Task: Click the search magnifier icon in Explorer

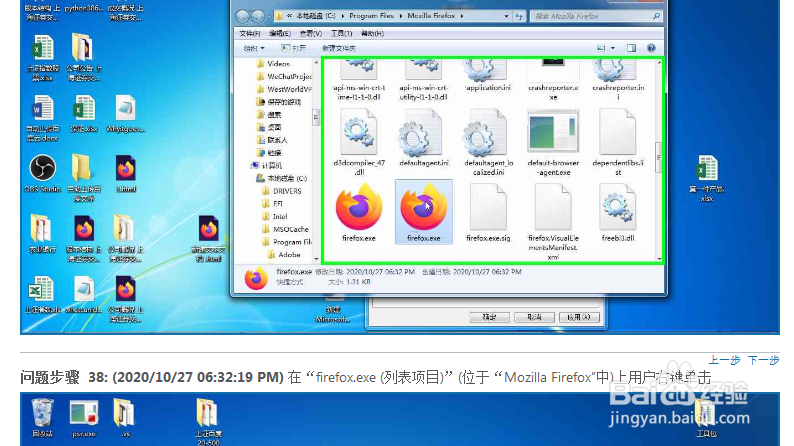Action: pyautogui.click(x=656, y=16)
